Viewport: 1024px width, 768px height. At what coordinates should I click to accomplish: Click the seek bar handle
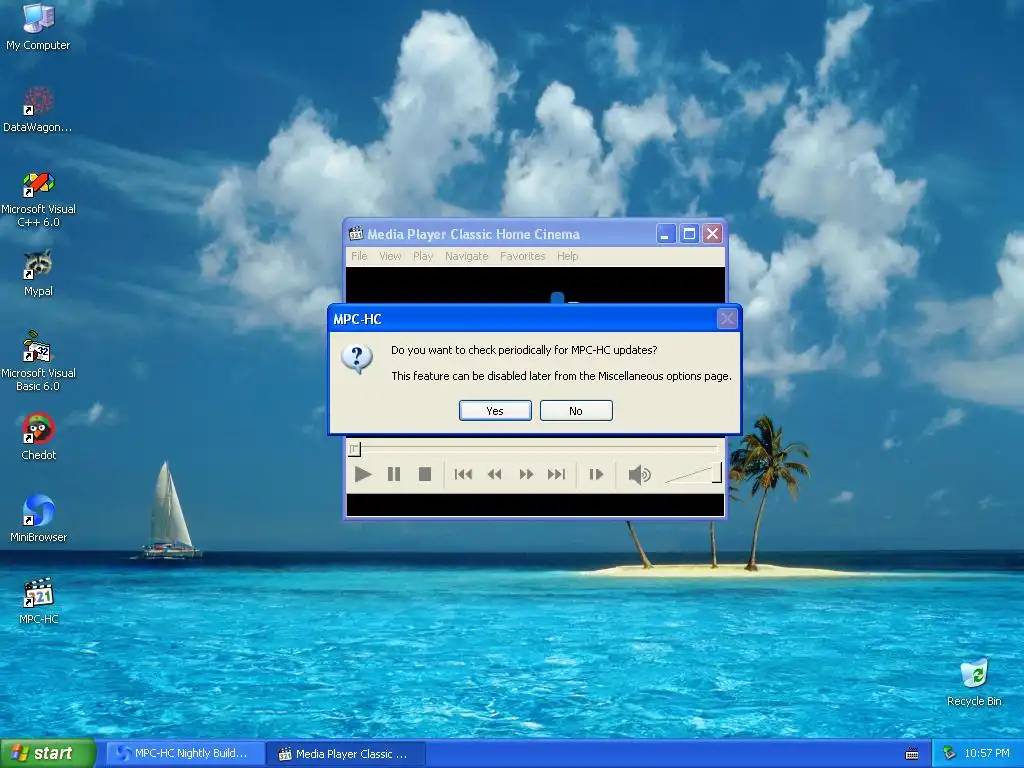click(x=355, y=449)
